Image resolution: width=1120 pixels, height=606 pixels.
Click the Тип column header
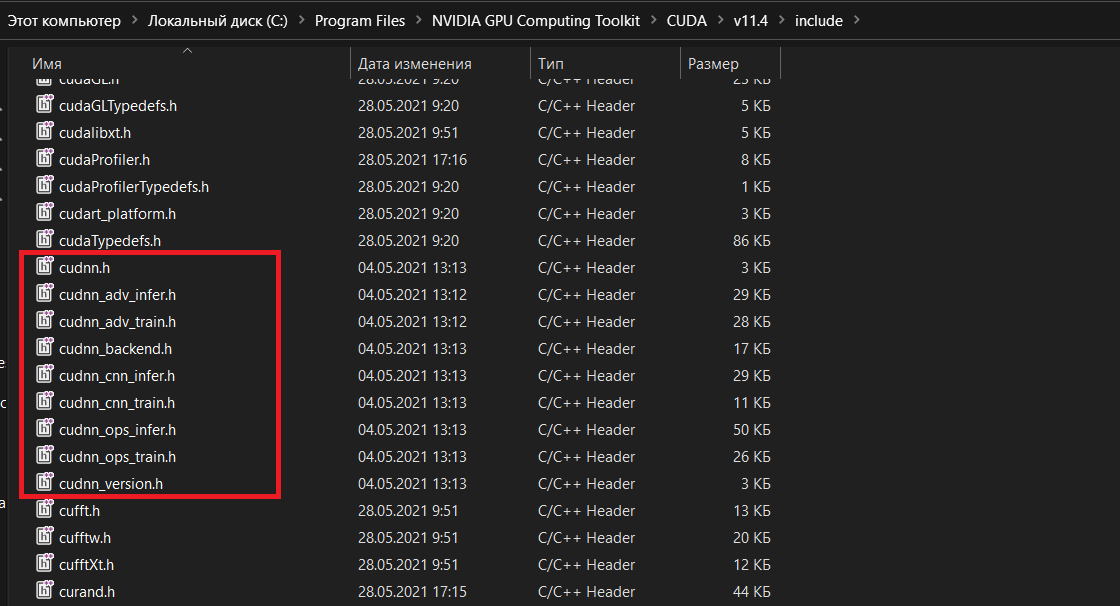(x=550, y=64)
